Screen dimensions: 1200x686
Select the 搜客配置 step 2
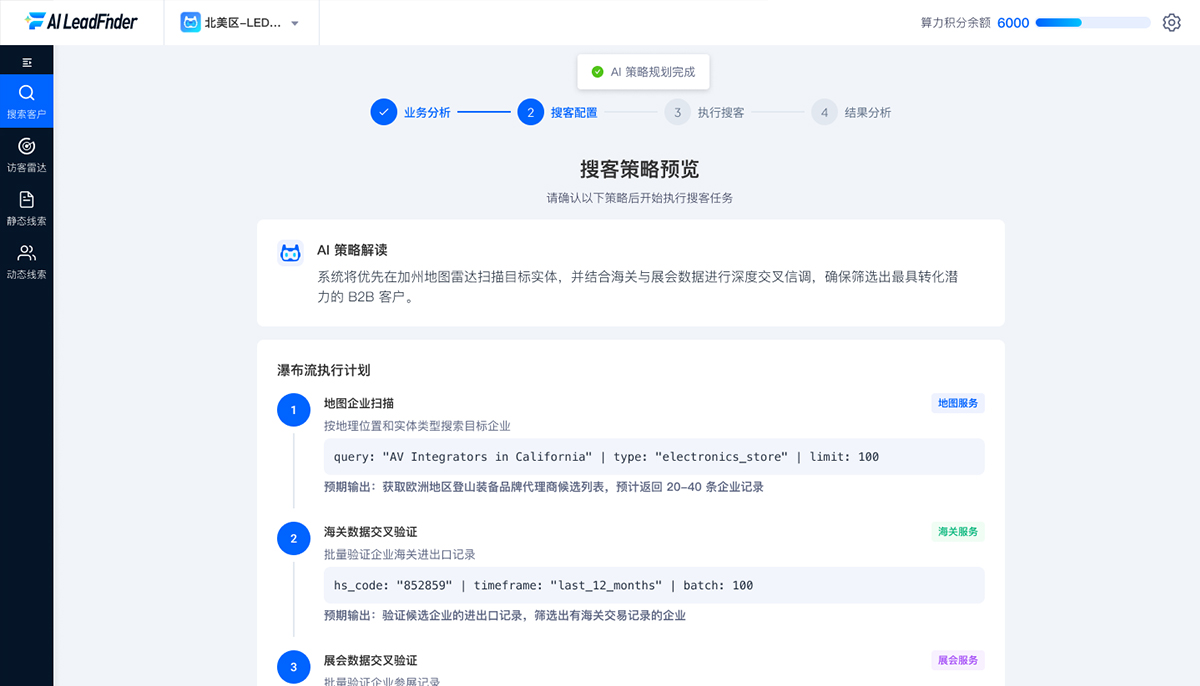pos(531,112)
